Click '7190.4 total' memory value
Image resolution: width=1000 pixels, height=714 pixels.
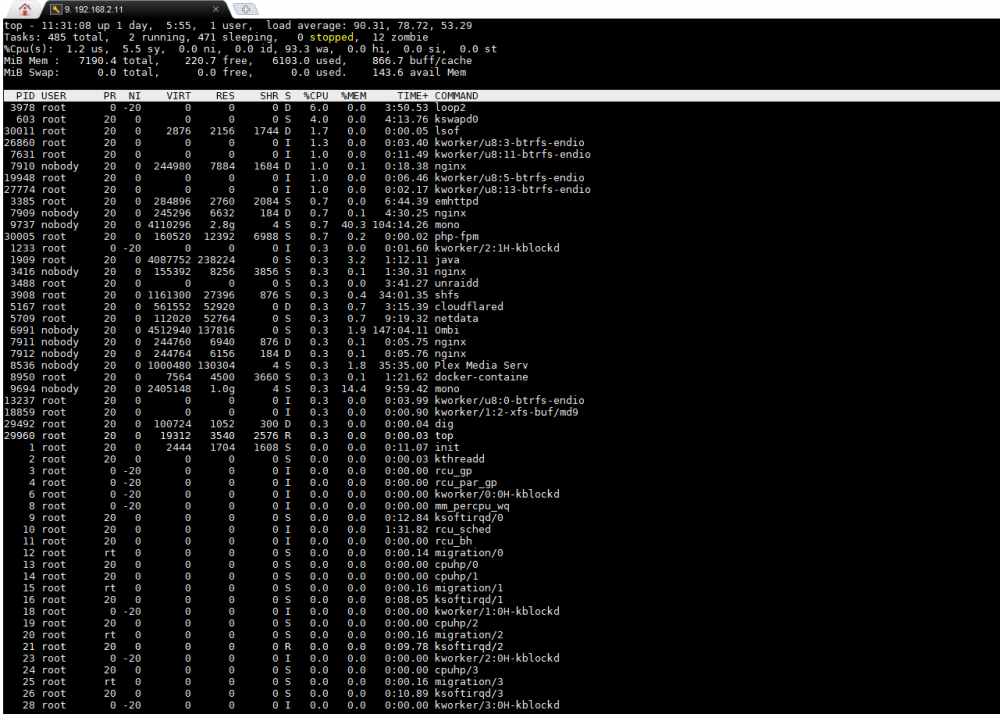click(116, 61)
